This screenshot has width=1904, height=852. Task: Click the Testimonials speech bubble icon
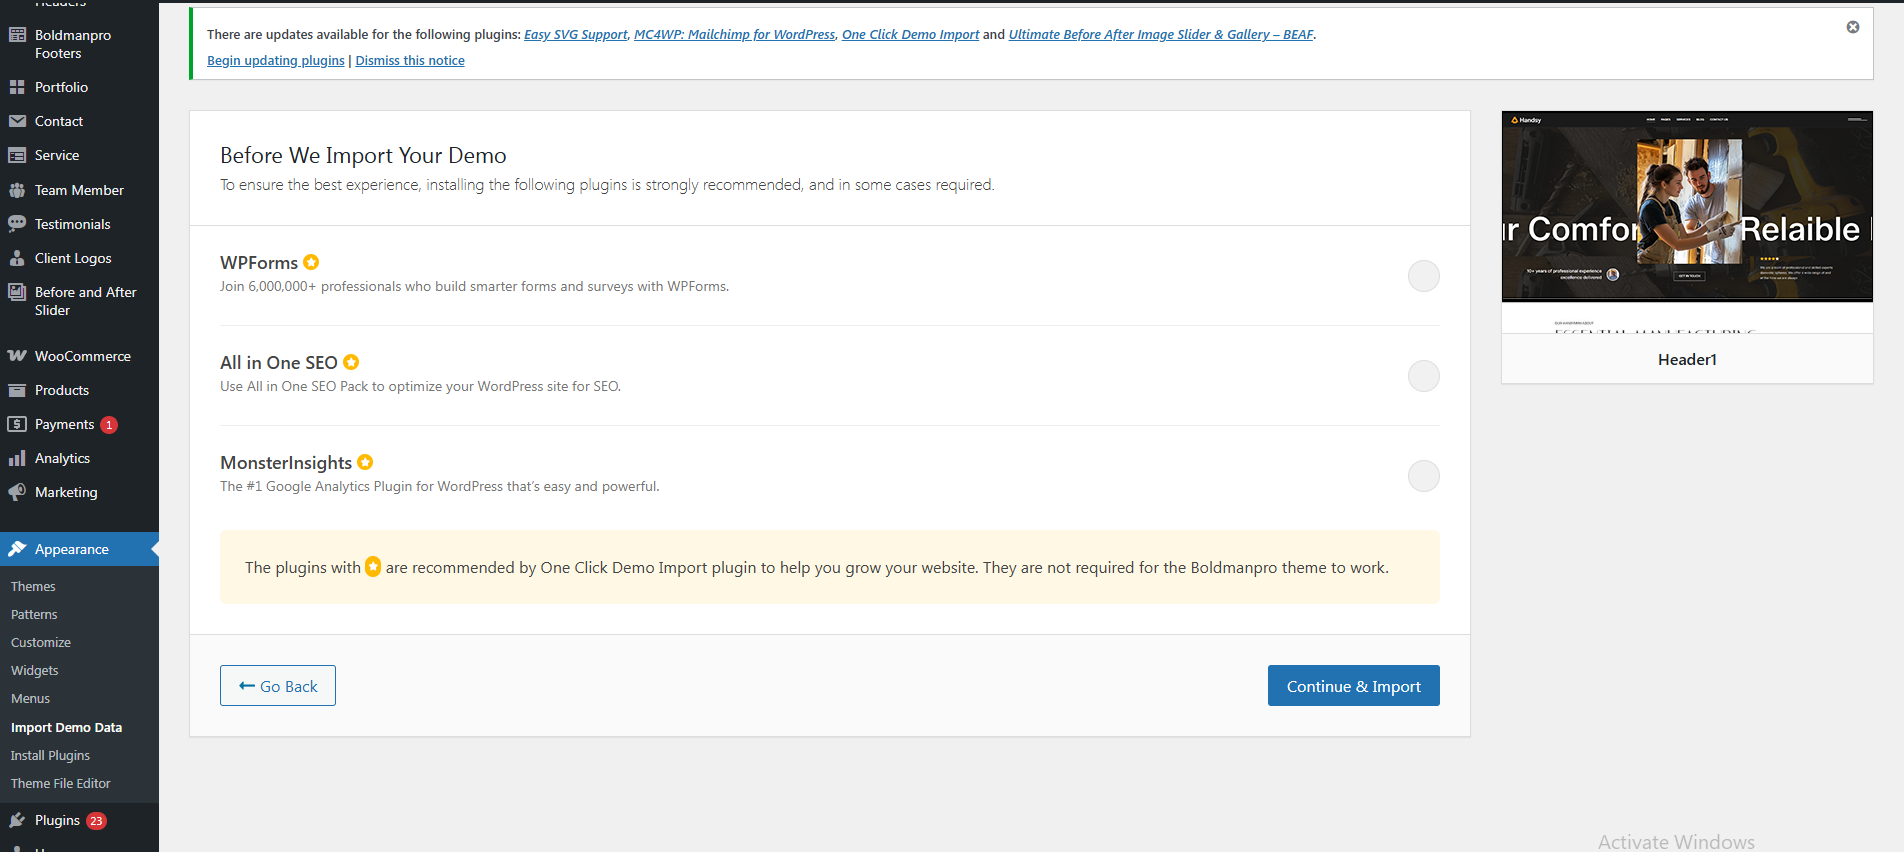[17, 224]
